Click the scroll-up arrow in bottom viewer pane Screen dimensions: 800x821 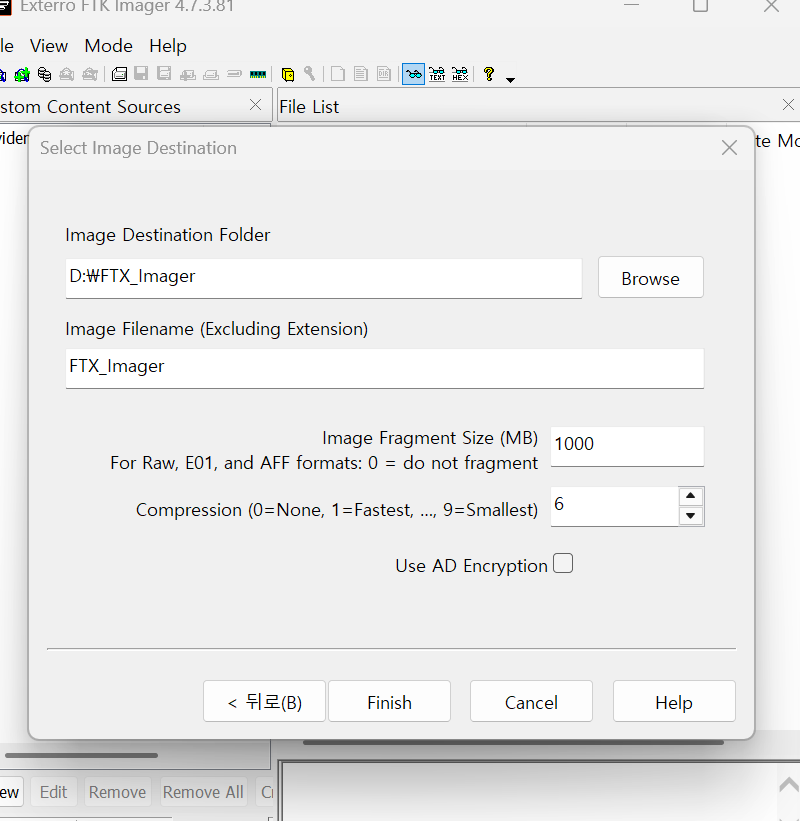(x=790, y=785)
